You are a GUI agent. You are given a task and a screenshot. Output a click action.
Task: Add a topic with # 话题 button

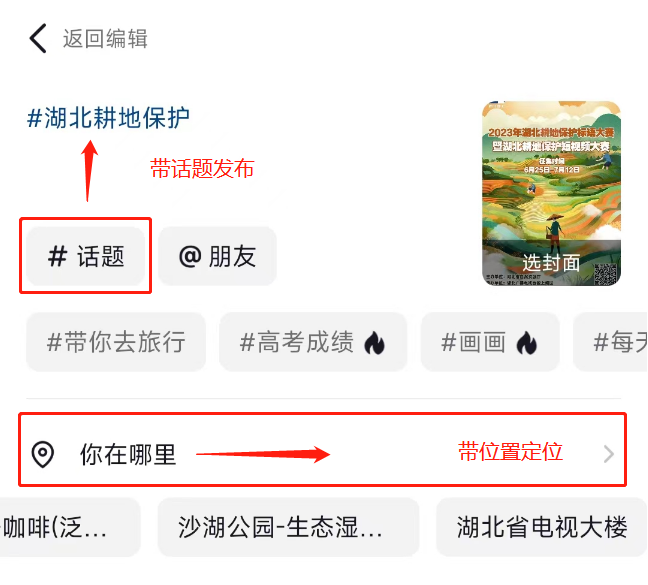click(x=86, y=256)
